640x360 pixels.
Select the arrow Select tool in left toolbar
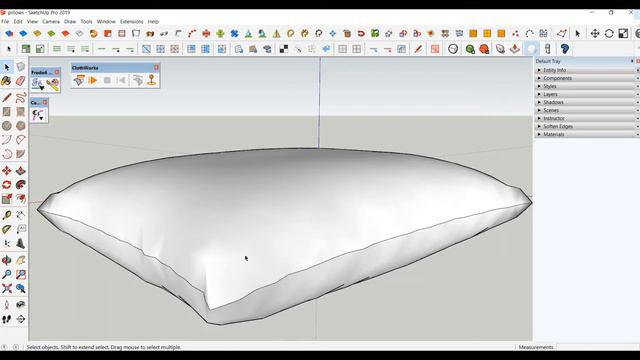(7, 67)
